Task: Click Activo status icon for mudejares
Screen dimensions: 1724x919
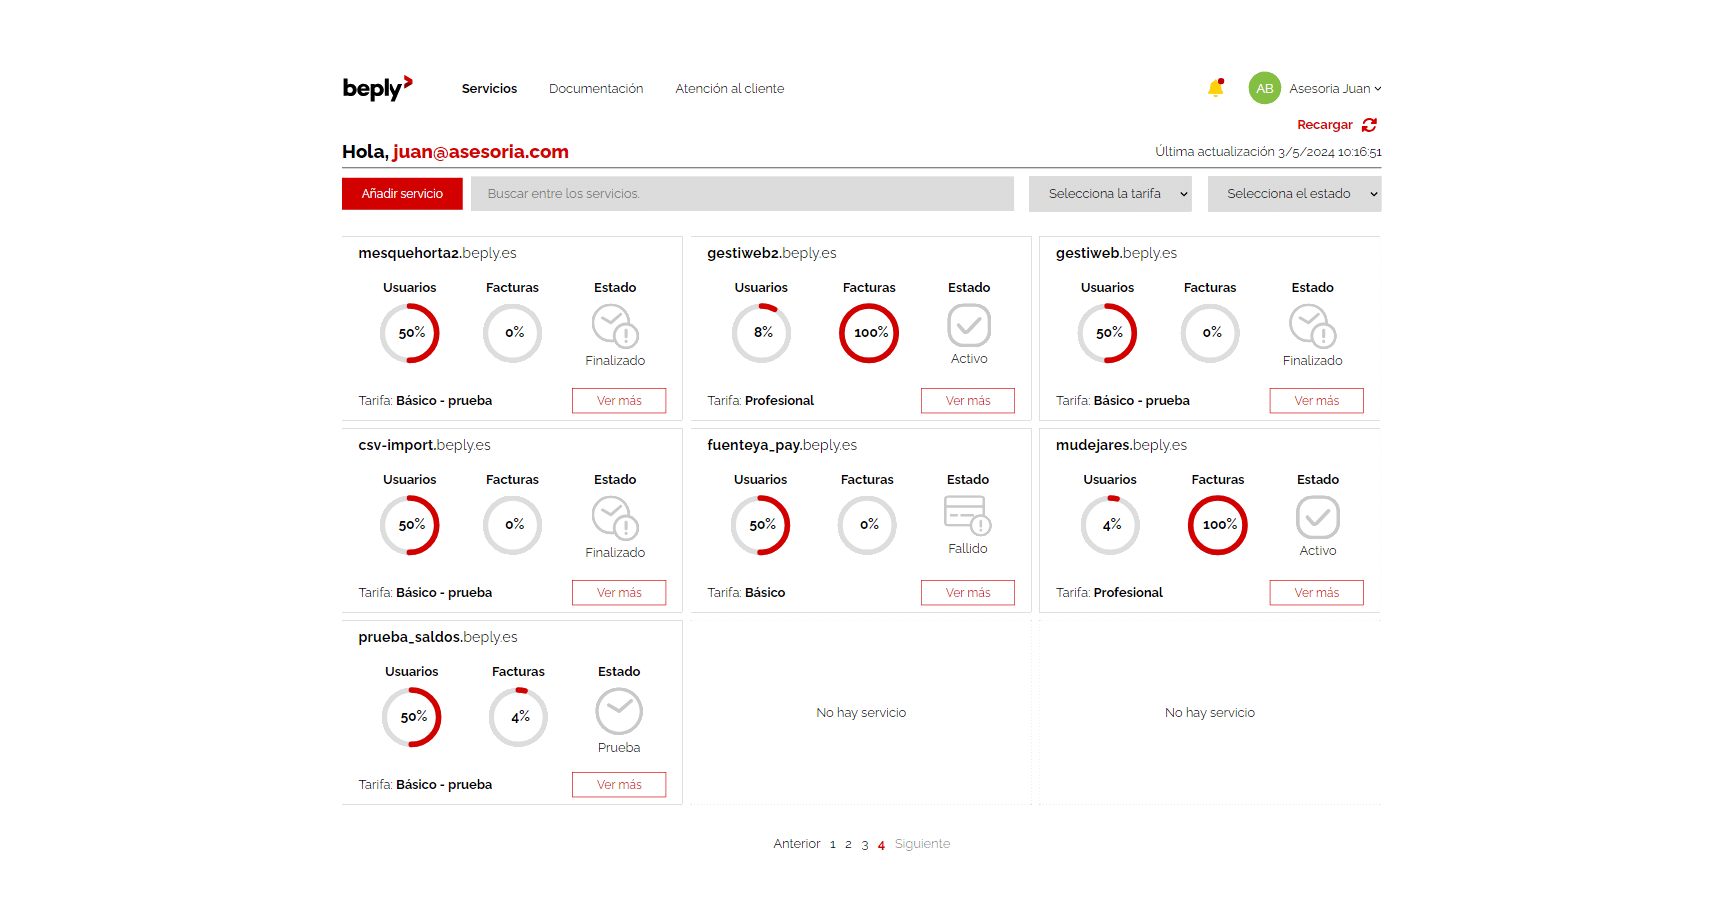Action: coord(1318,517)
